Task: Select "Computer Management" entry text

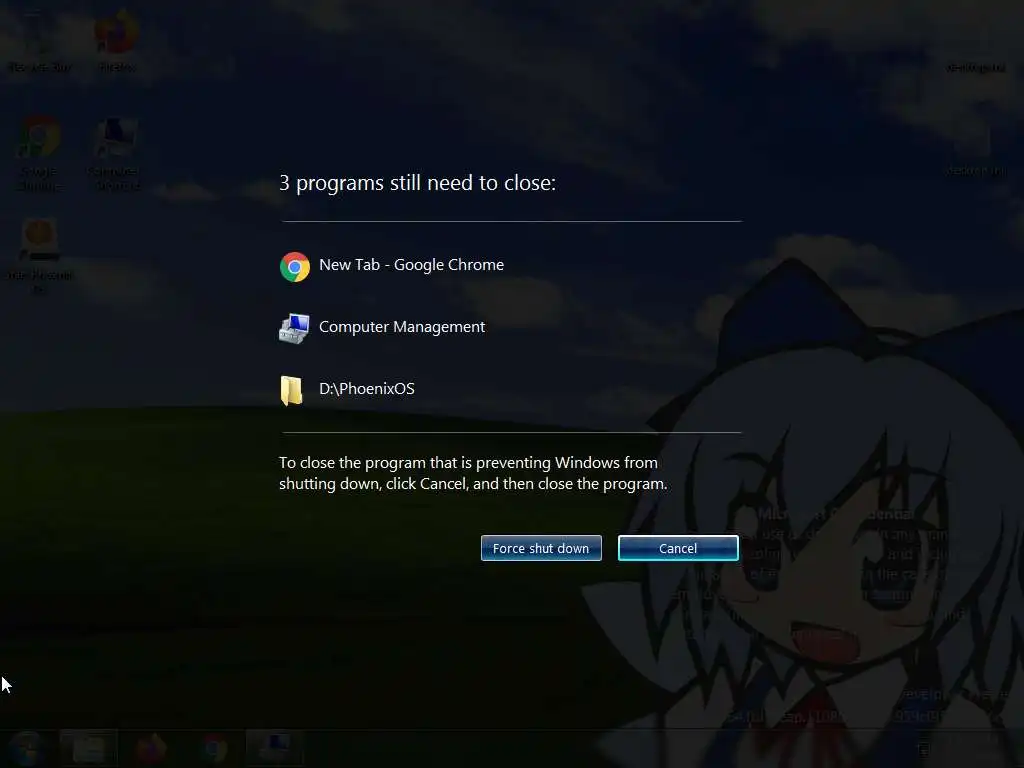Action: coord(402,327)
